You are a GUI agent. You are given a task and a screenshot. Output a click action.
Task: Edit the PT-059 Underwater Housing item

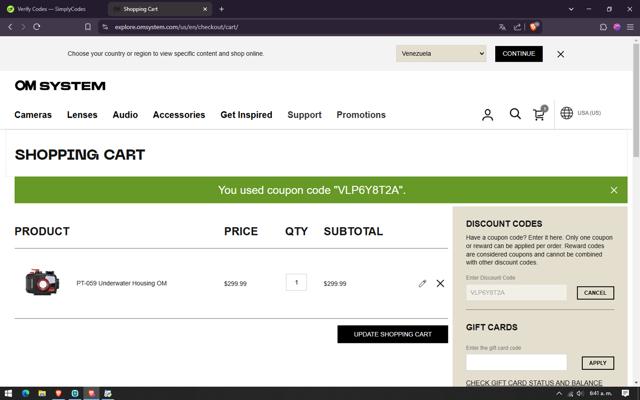tap(422, 283)
